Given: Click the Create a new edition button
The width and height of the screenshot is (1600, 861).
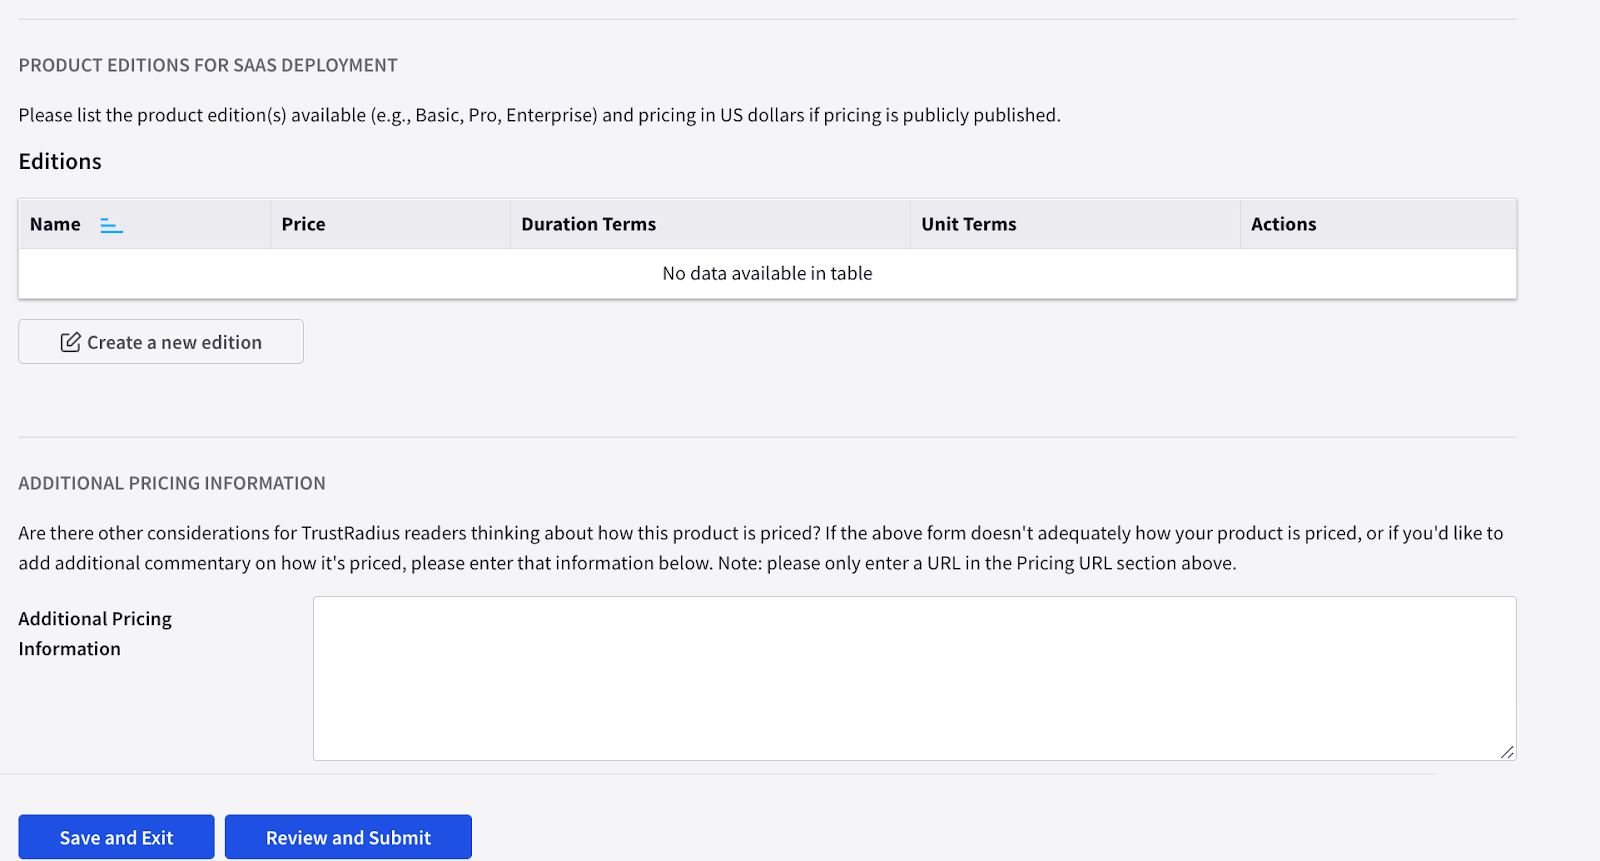Looking at the screenshot, I should pos(161,342).
